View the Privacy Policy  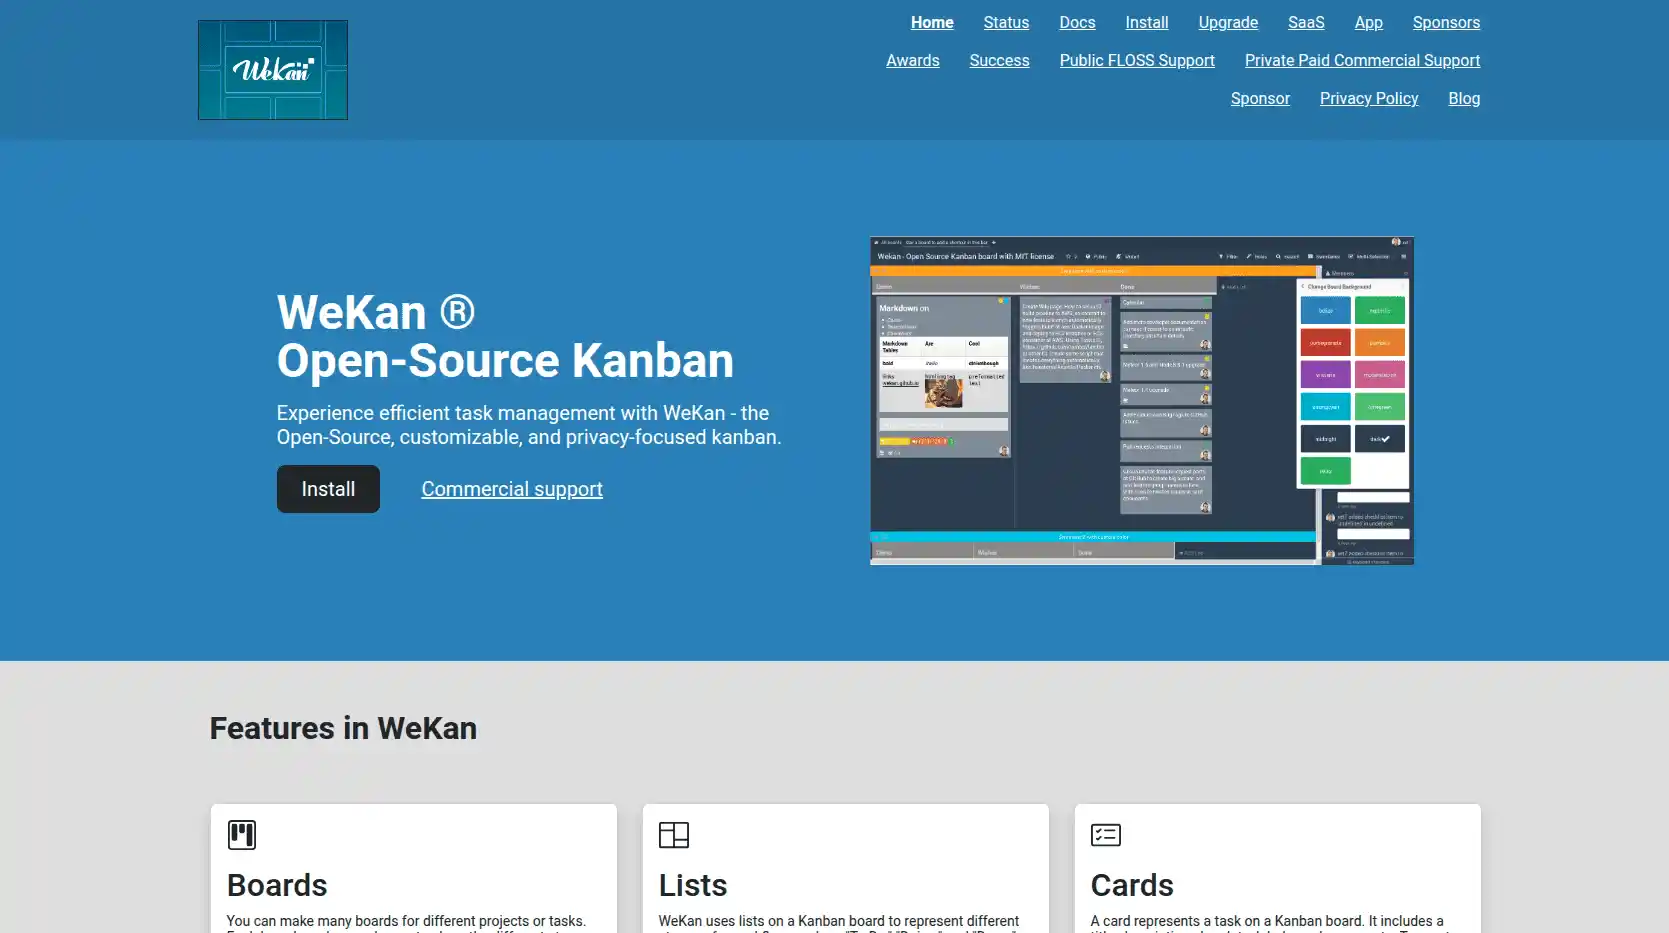(x=1369, y=98)
